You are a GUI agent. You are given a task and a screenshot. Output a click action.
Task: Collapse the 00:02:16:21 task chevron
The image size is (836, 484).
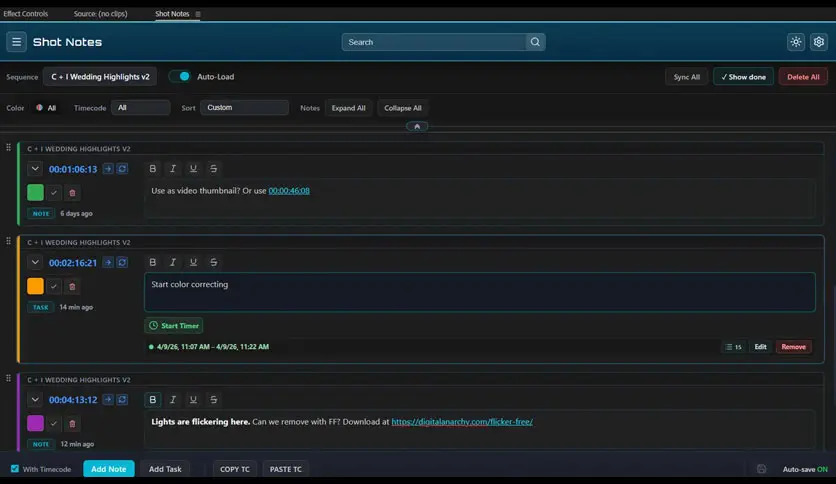(35, 262)
